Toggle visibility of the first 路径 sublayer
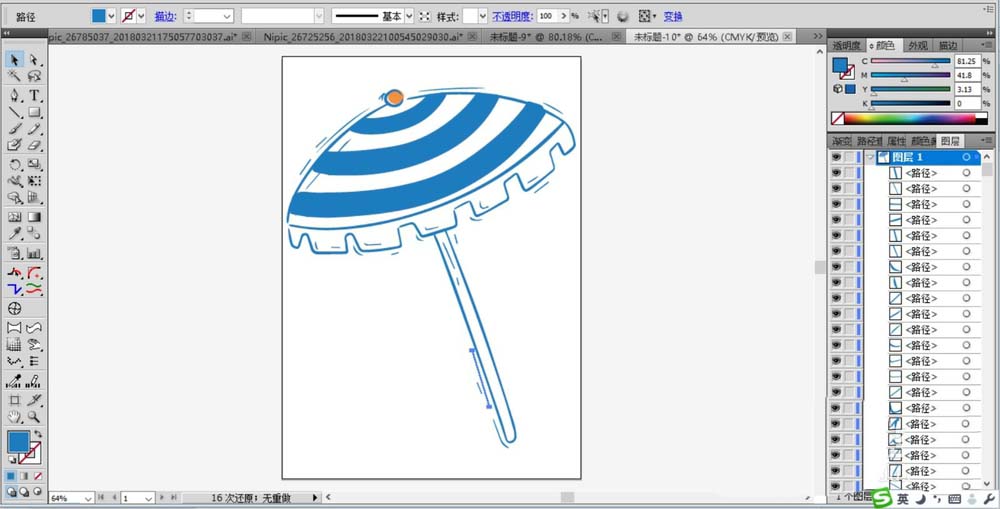This screenshot has height=509, width=1000. tap(836, 173)
